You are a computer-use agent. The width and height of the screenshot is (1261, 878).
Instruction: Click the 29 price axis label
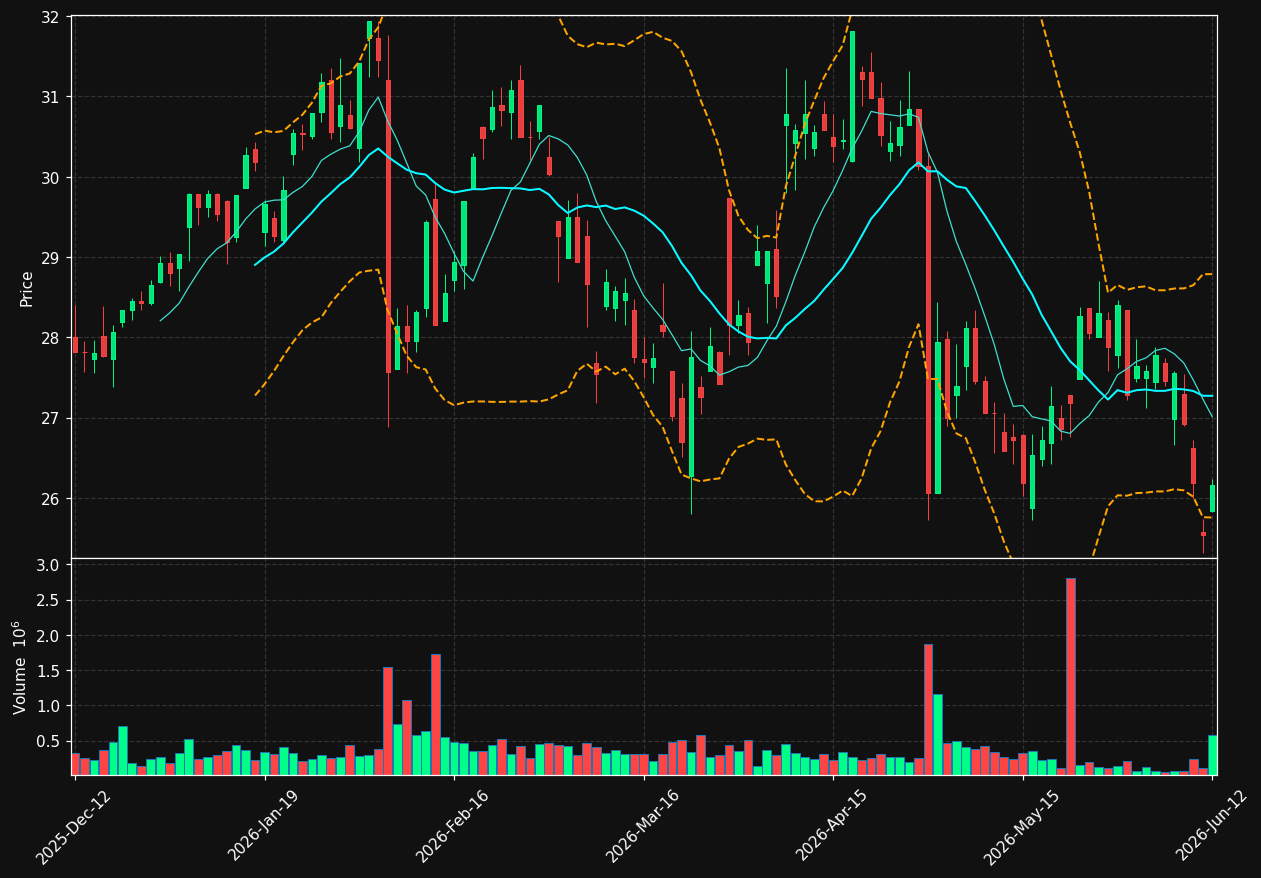(x=49, y=258)
